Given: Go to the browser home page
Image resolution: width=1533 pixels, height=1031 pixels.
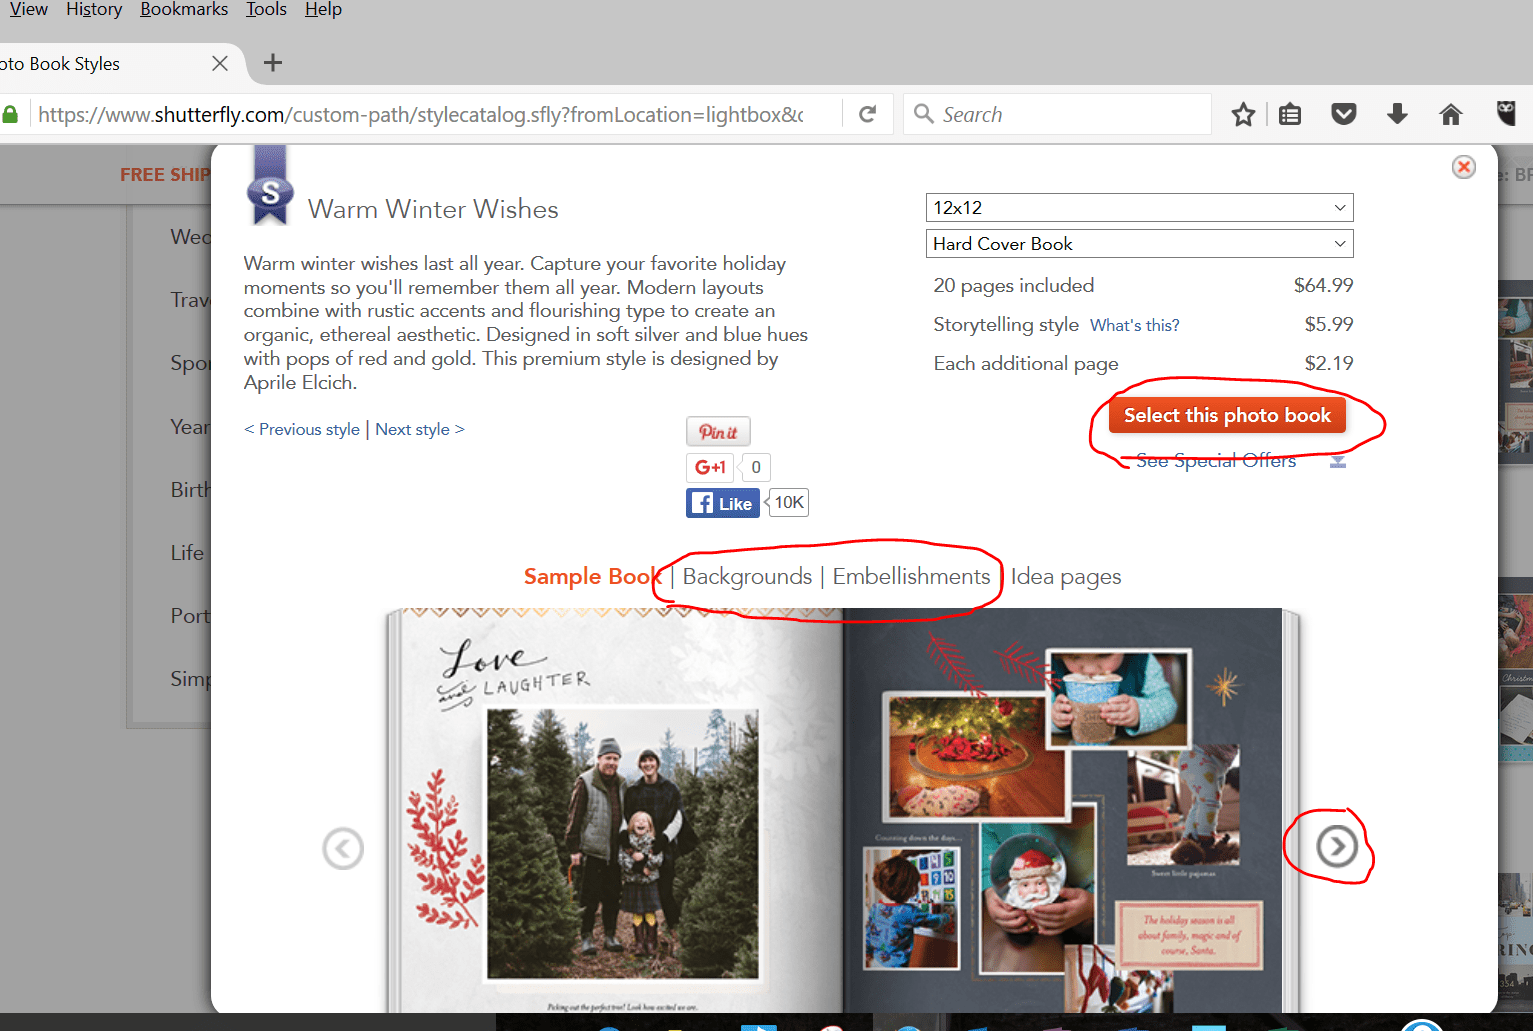Looking at the screenshot, I should (1450, 114).
